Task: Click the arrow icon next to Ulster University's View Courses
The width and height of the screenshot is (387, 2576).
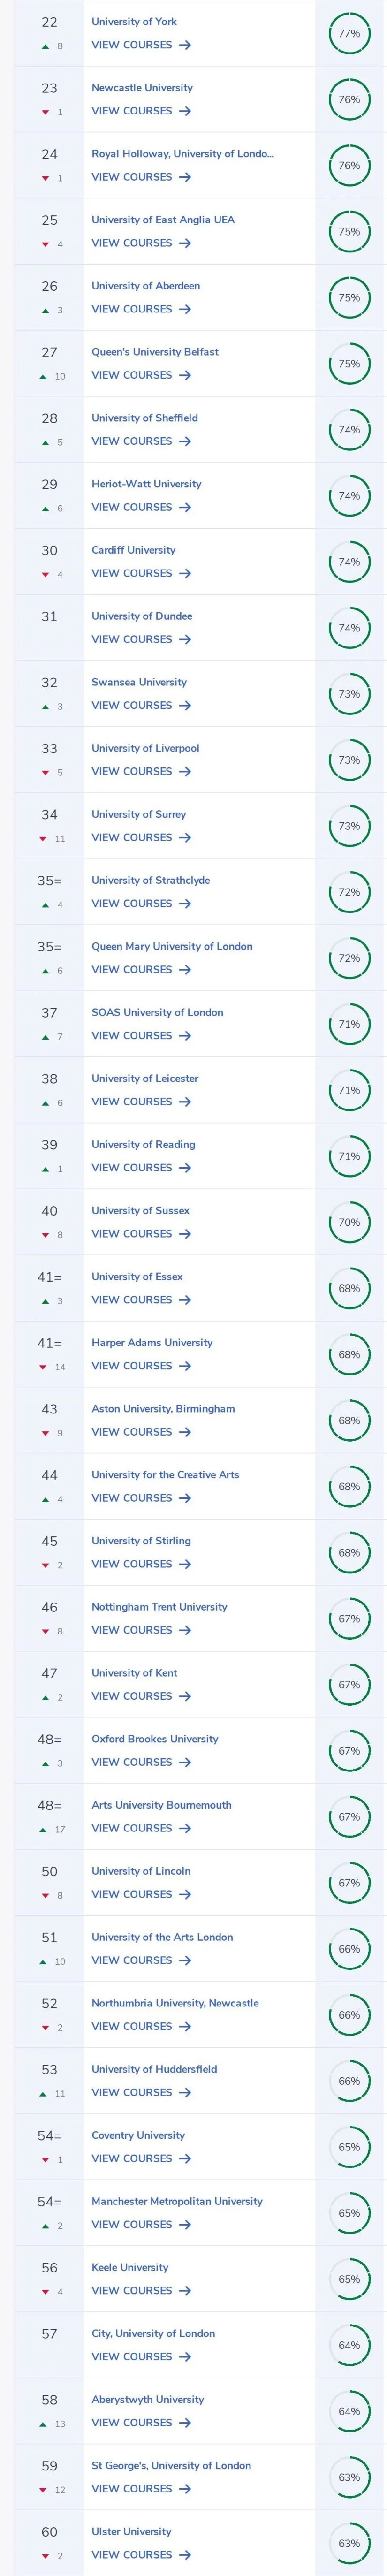Action: [185, 2555]
